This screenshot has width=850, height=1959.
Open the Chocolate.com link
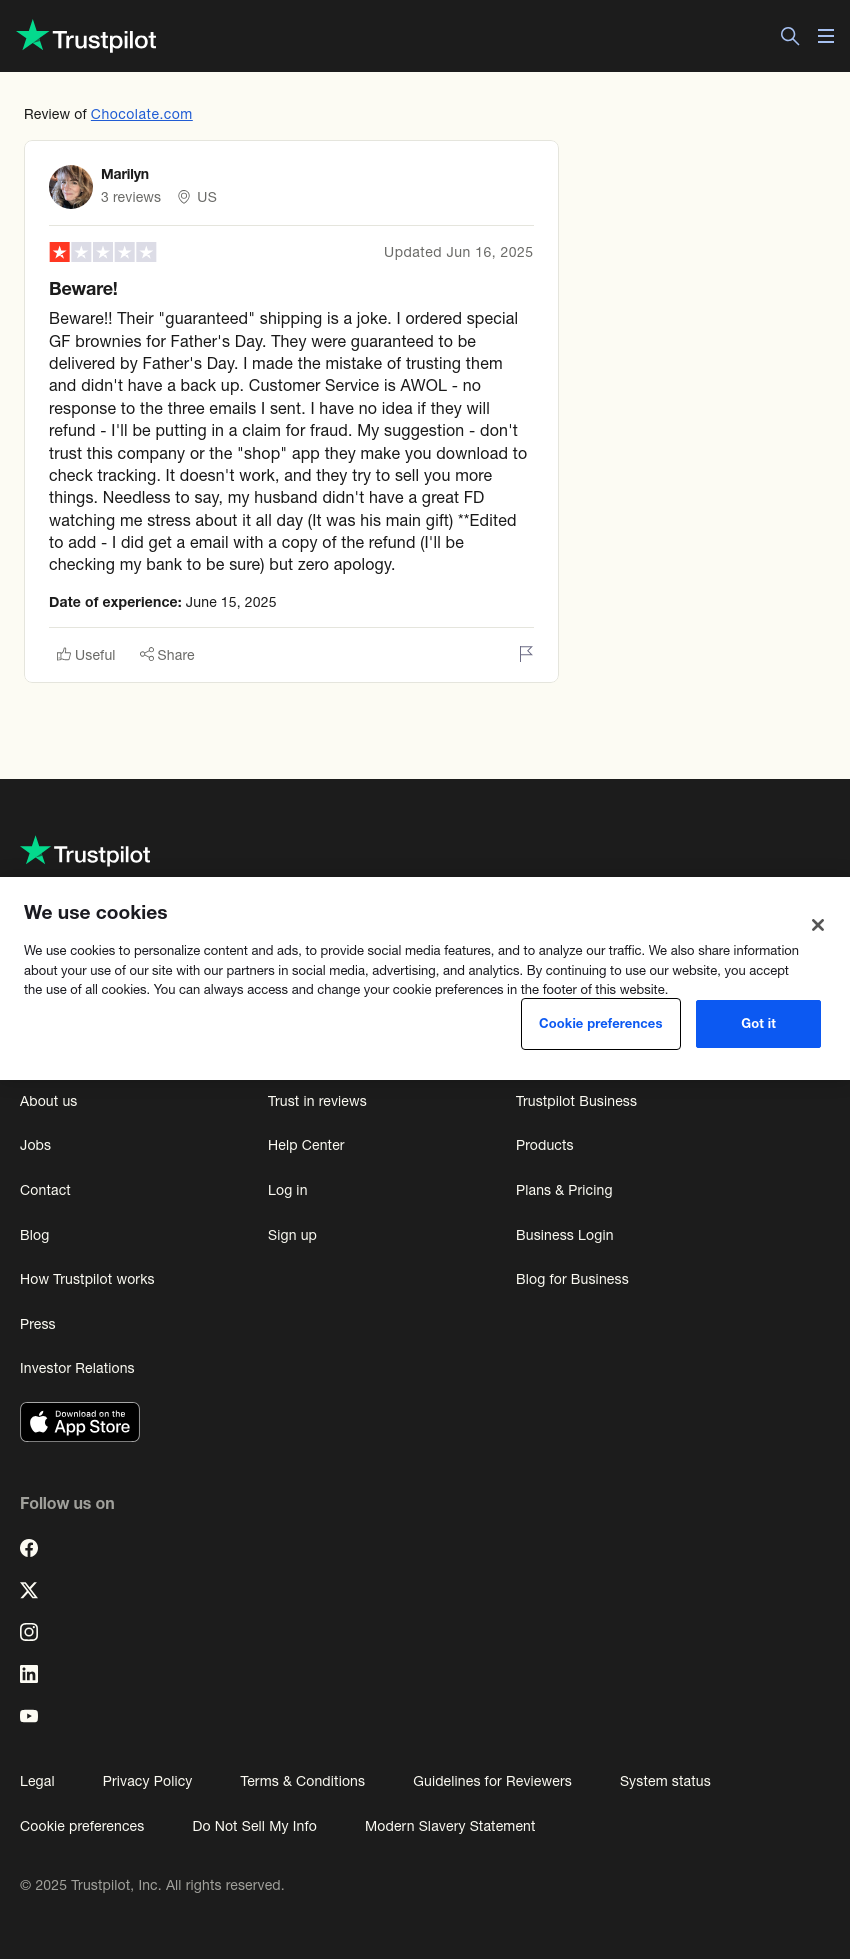pos(141,114)
